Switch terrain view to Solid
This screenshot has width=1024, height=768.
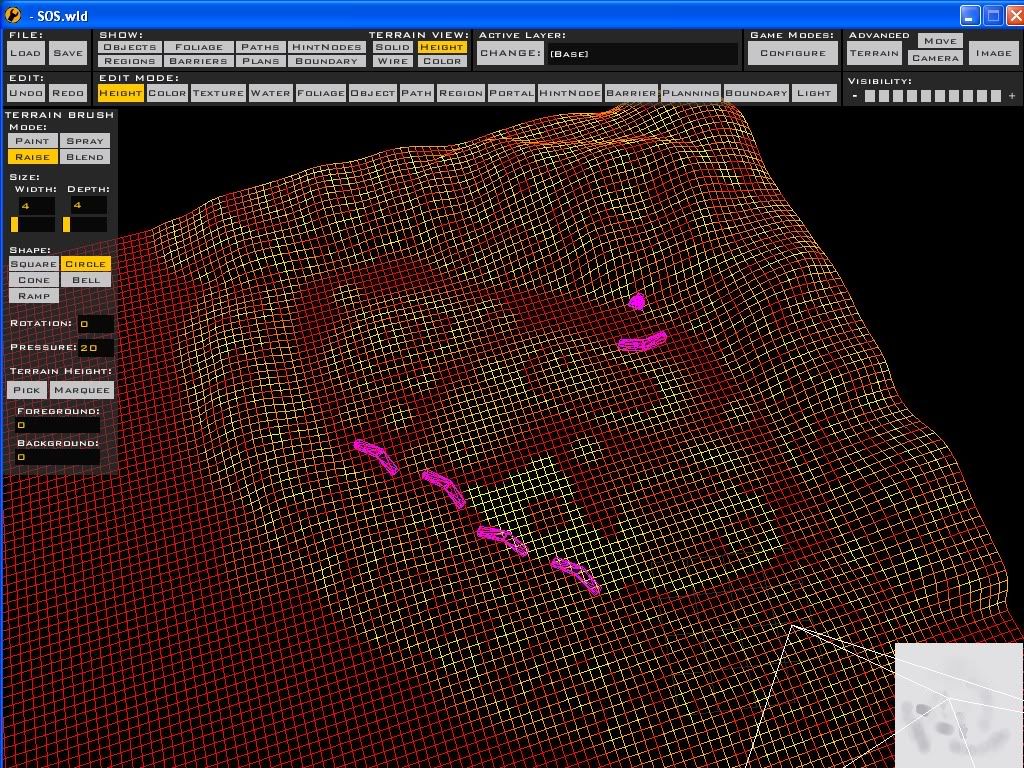392,47
